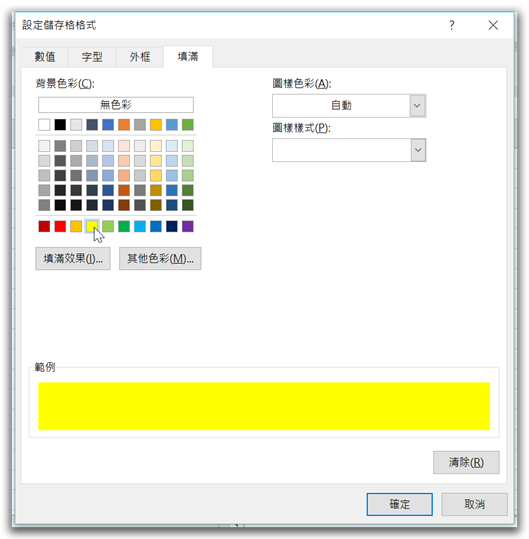The width and height of the screenshot is (529, 539).
Task: Select the orange theme swatch in top row
Action: 124,124
